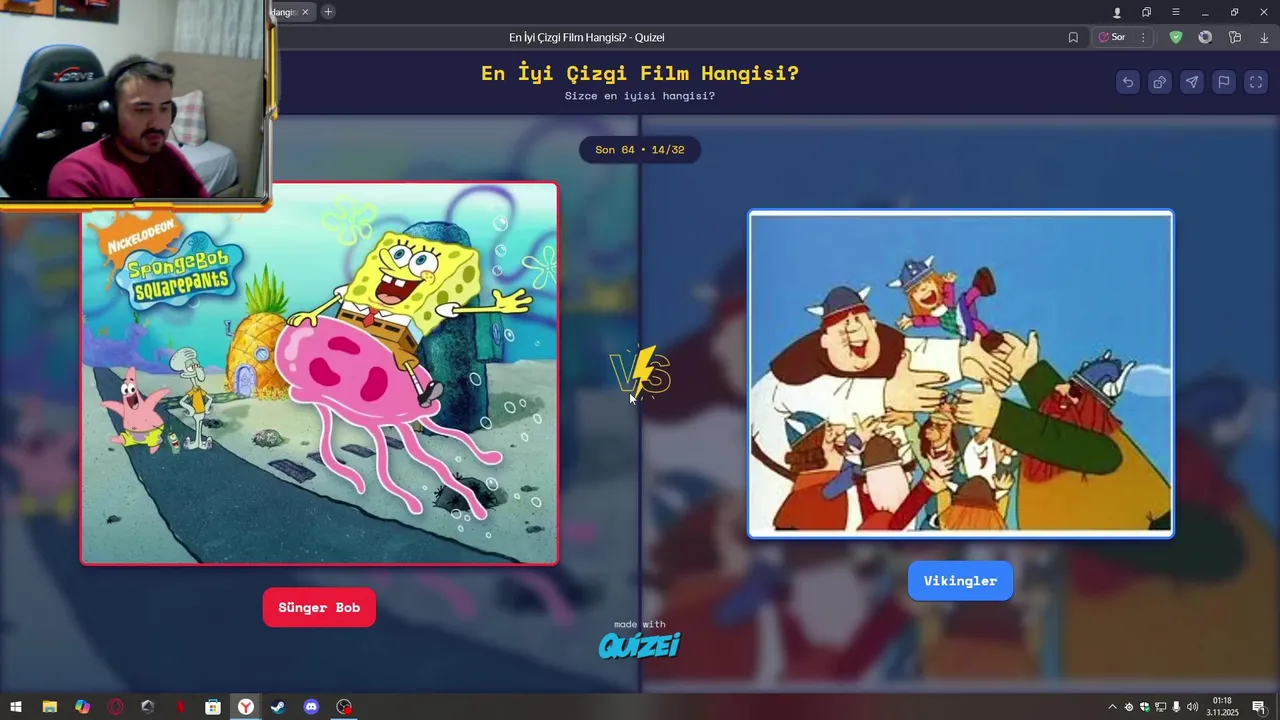Open the three-dot menu beside Sor
Viewport: 1280px width, 720px height.
coord(1143,37)
